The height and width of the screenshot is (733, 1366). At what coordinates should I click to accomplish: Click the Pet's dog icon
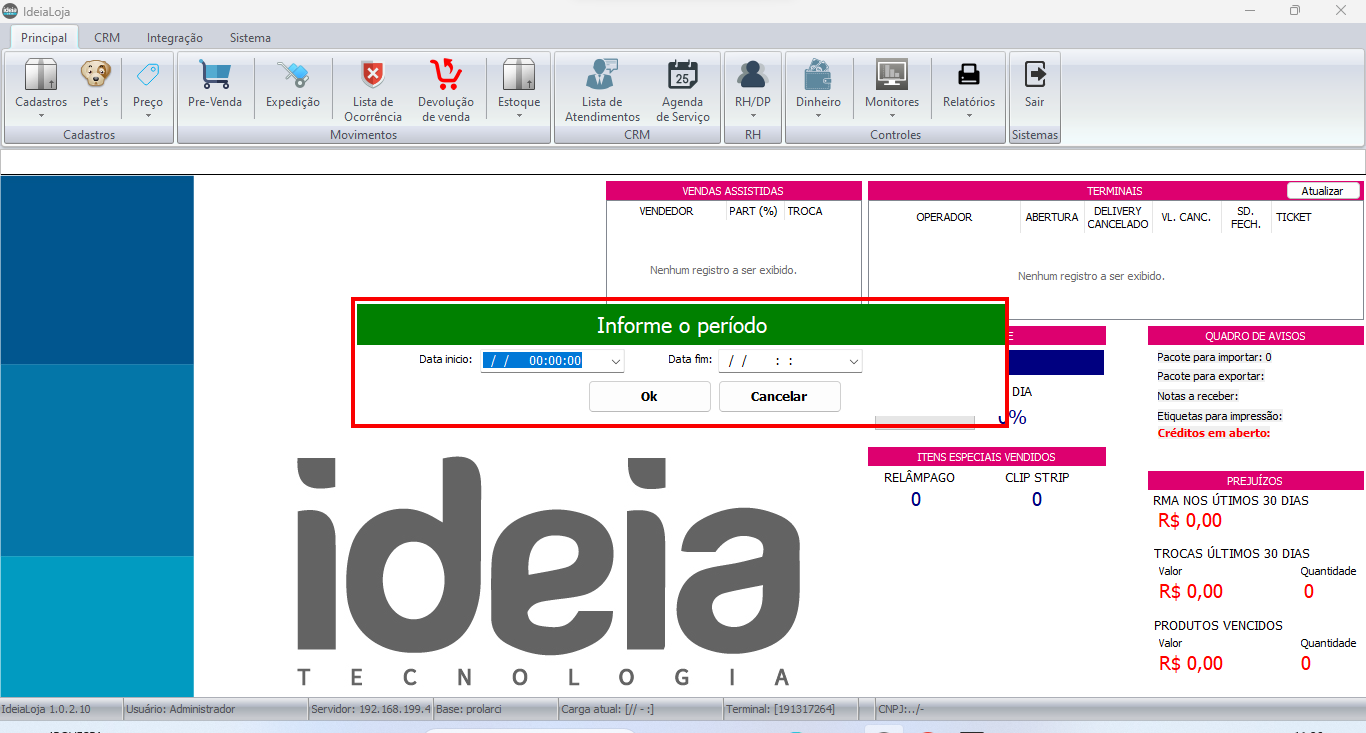(96, 76)
